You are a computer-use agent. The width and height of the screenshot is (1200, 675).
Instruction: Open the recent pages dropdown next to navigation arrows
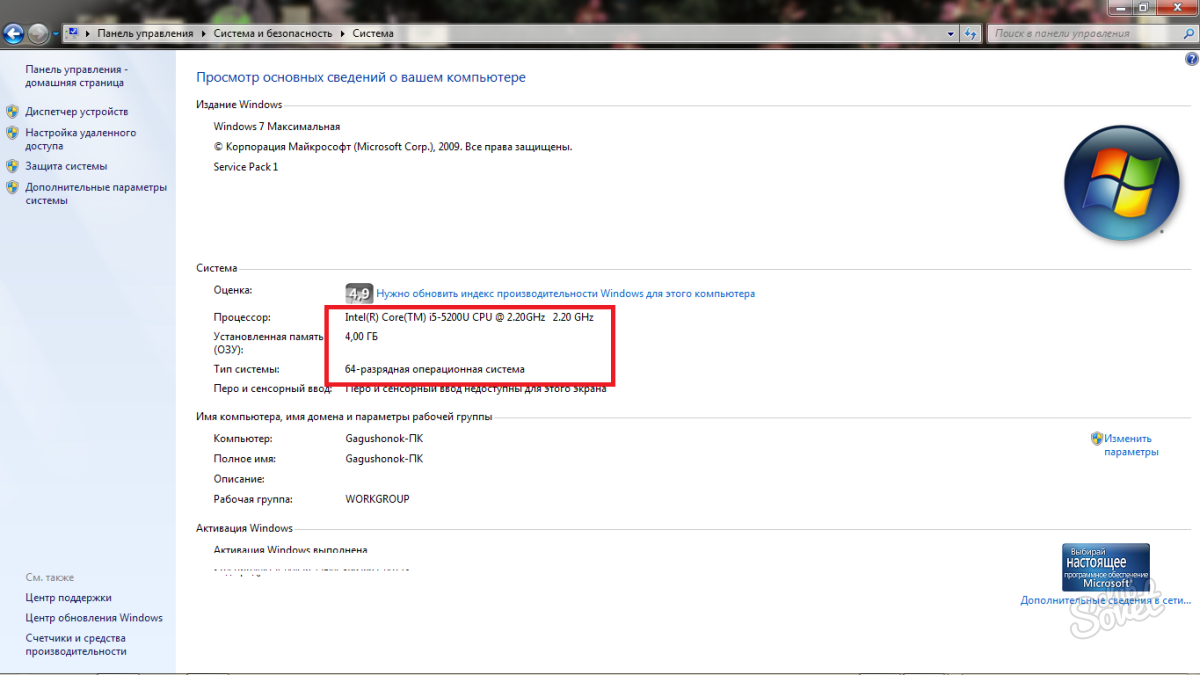coord(56,34)
